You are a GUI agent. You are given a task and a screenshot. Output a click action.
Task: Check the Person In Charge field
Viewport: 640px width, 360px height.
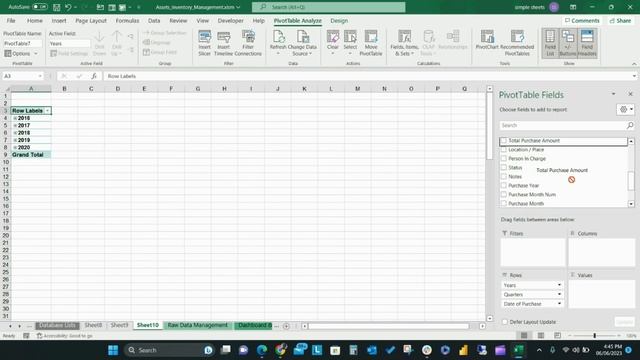503,158
